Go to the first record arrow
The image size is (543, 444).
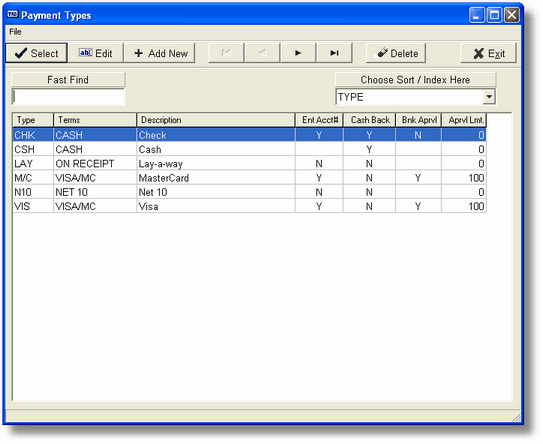click(x=226, y=53)
